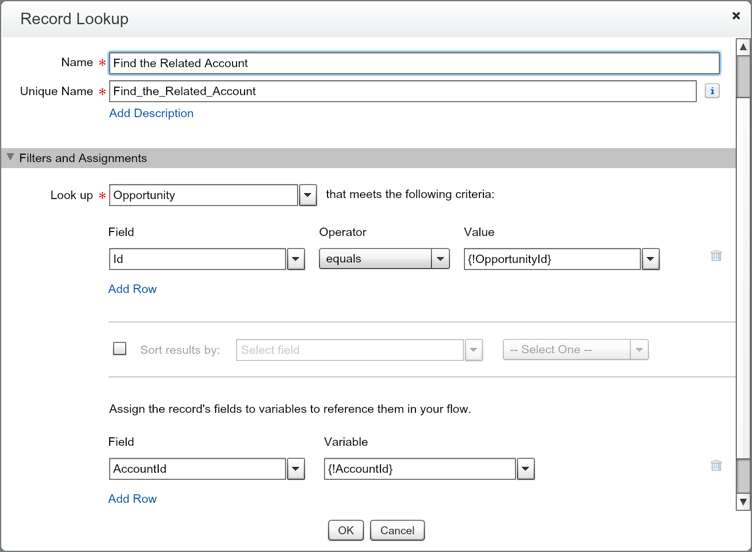Collapse the Filters and Assignments section
The image size is (752, 552).
click(x=11, y=158)
